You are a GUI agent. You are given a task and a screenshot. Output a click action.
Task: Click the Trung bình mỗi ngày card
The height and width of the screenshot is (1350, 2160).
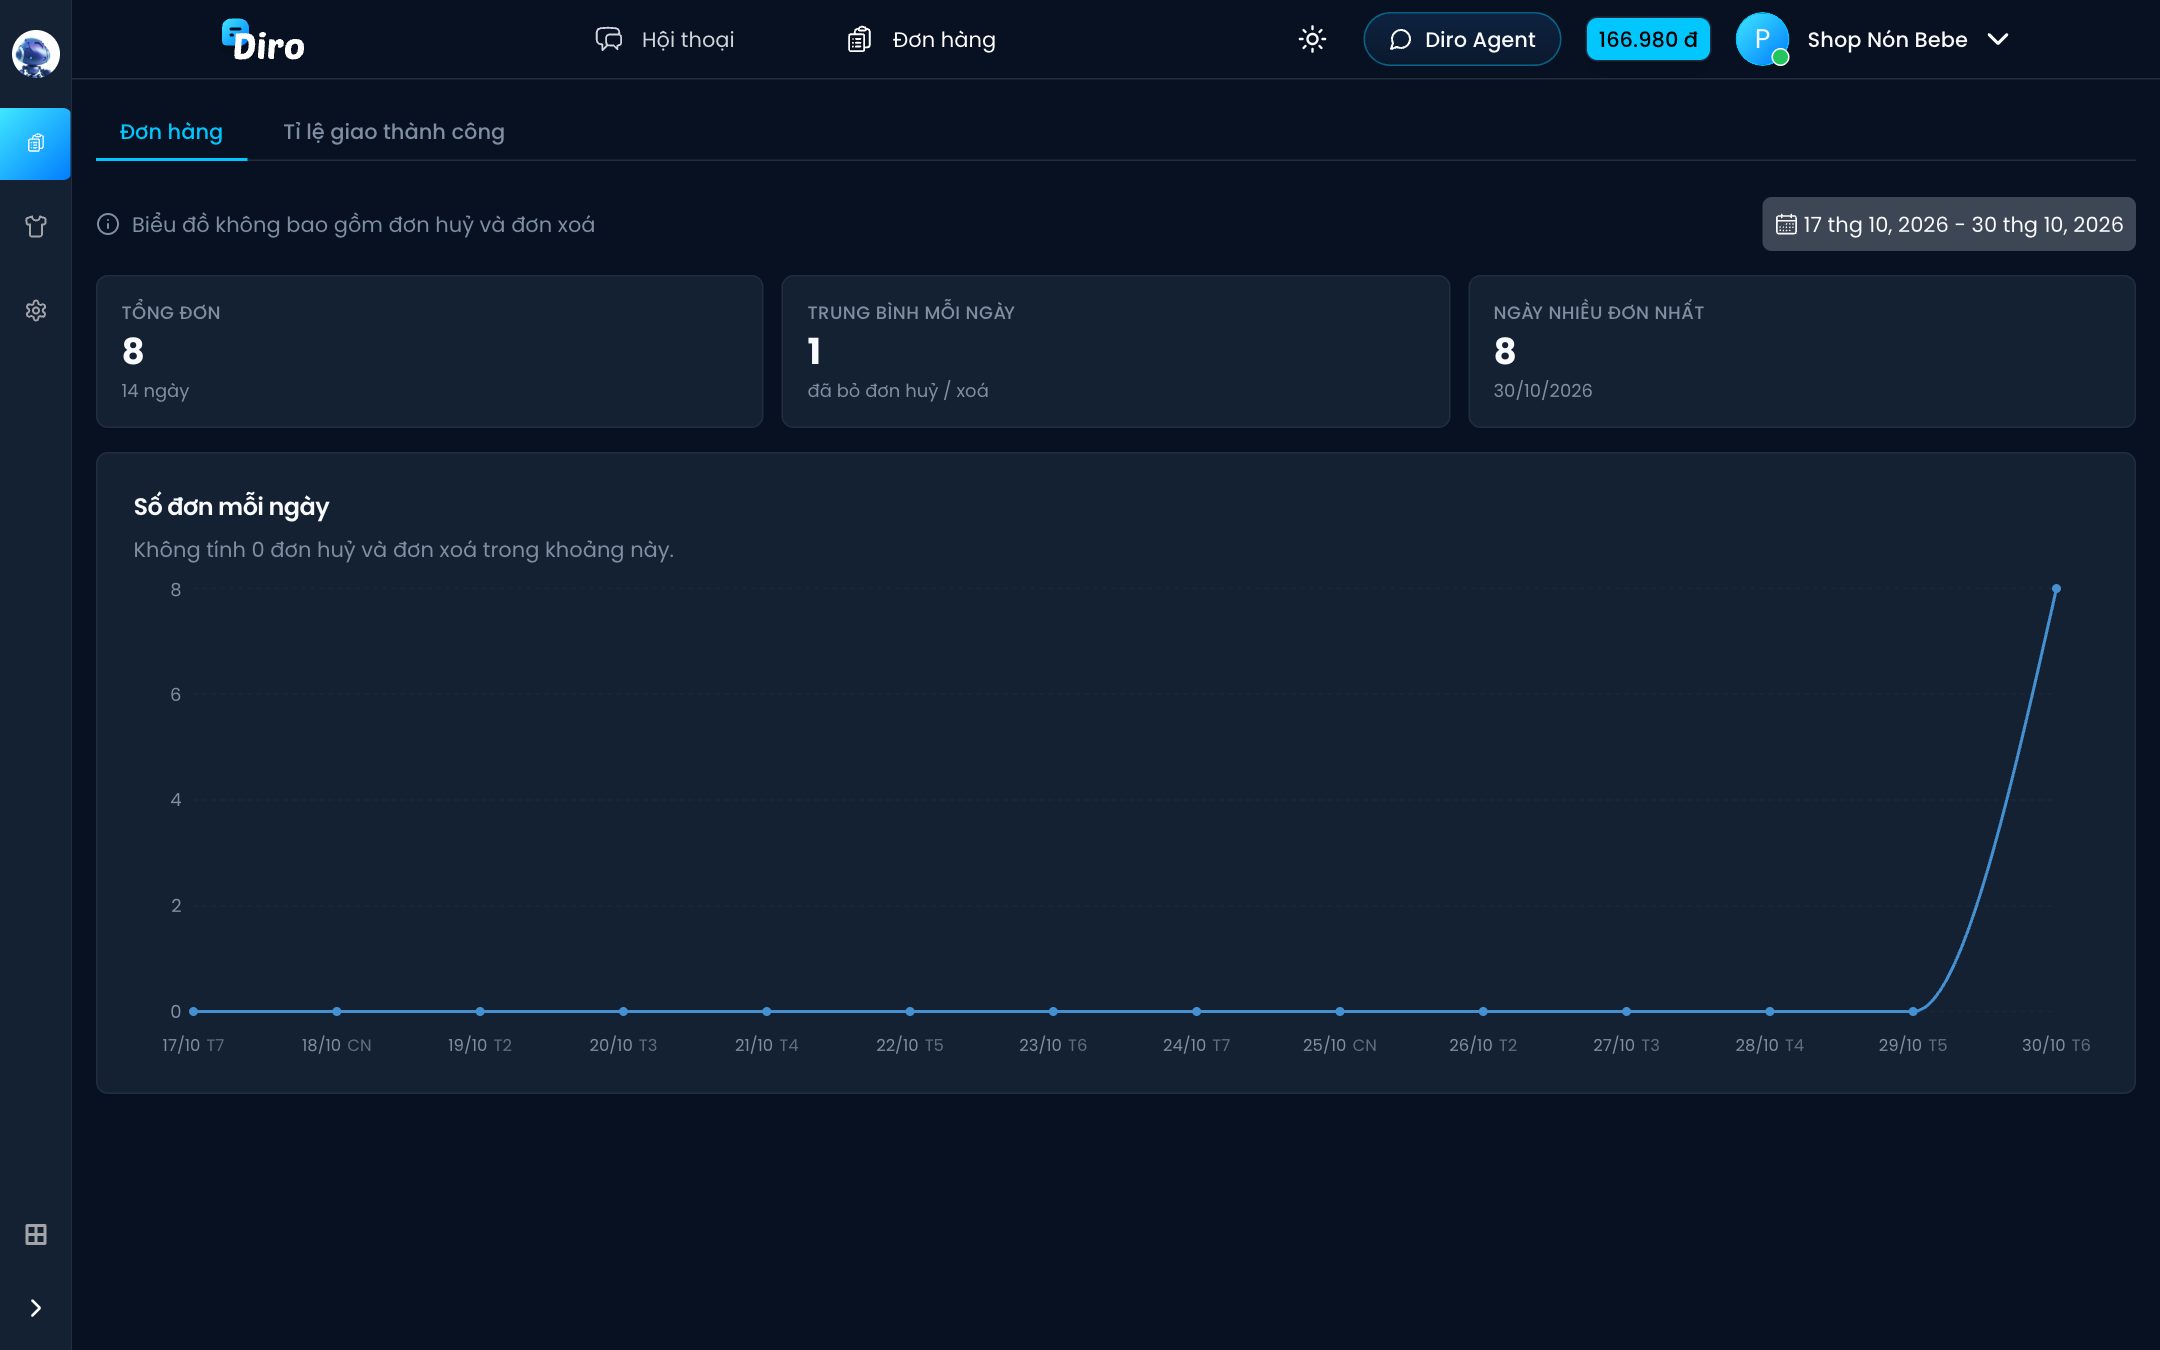[x=1116, y=351]
